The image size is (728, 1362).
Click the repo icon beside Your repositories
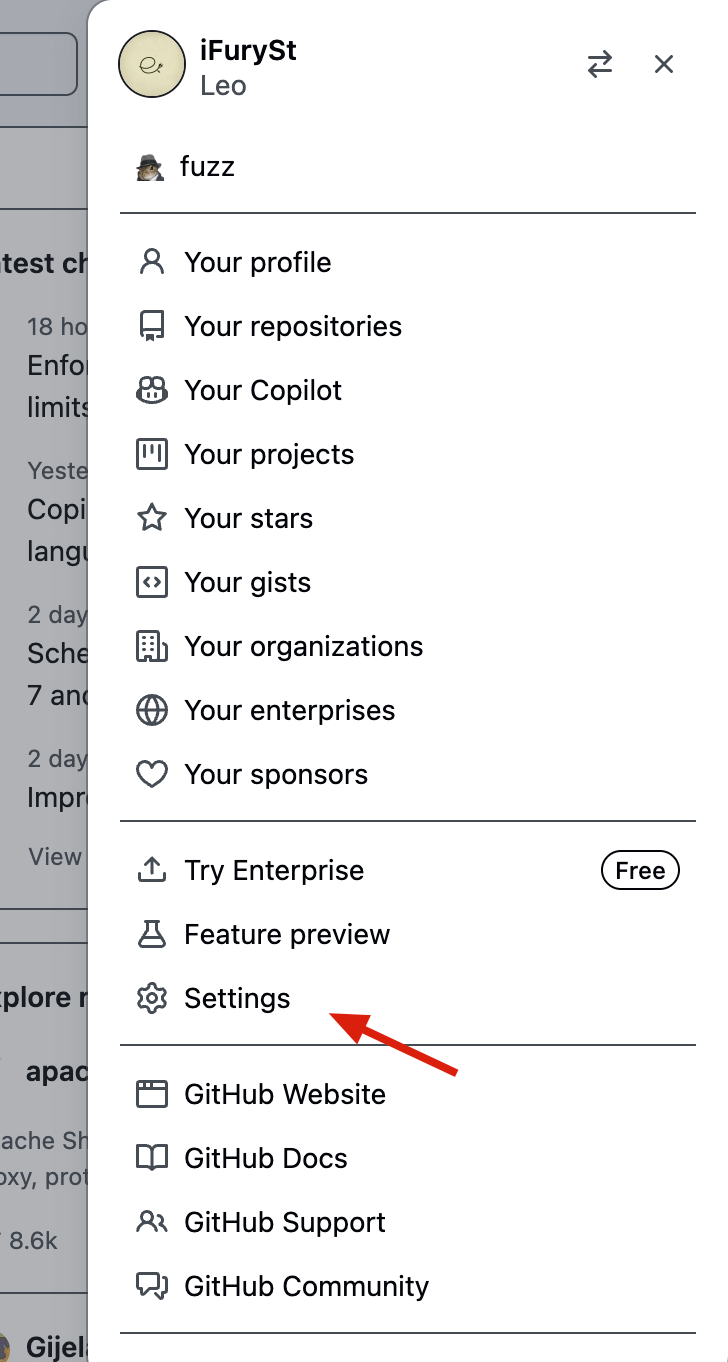pyautogui.click(x=151, y=326)
